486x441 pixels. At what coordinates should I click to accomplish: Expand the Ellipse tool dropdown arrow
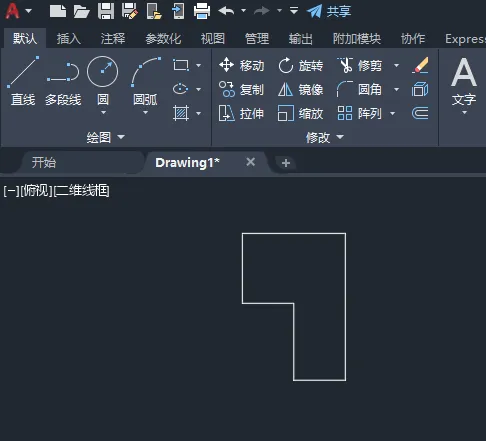(x=198, y=89)
